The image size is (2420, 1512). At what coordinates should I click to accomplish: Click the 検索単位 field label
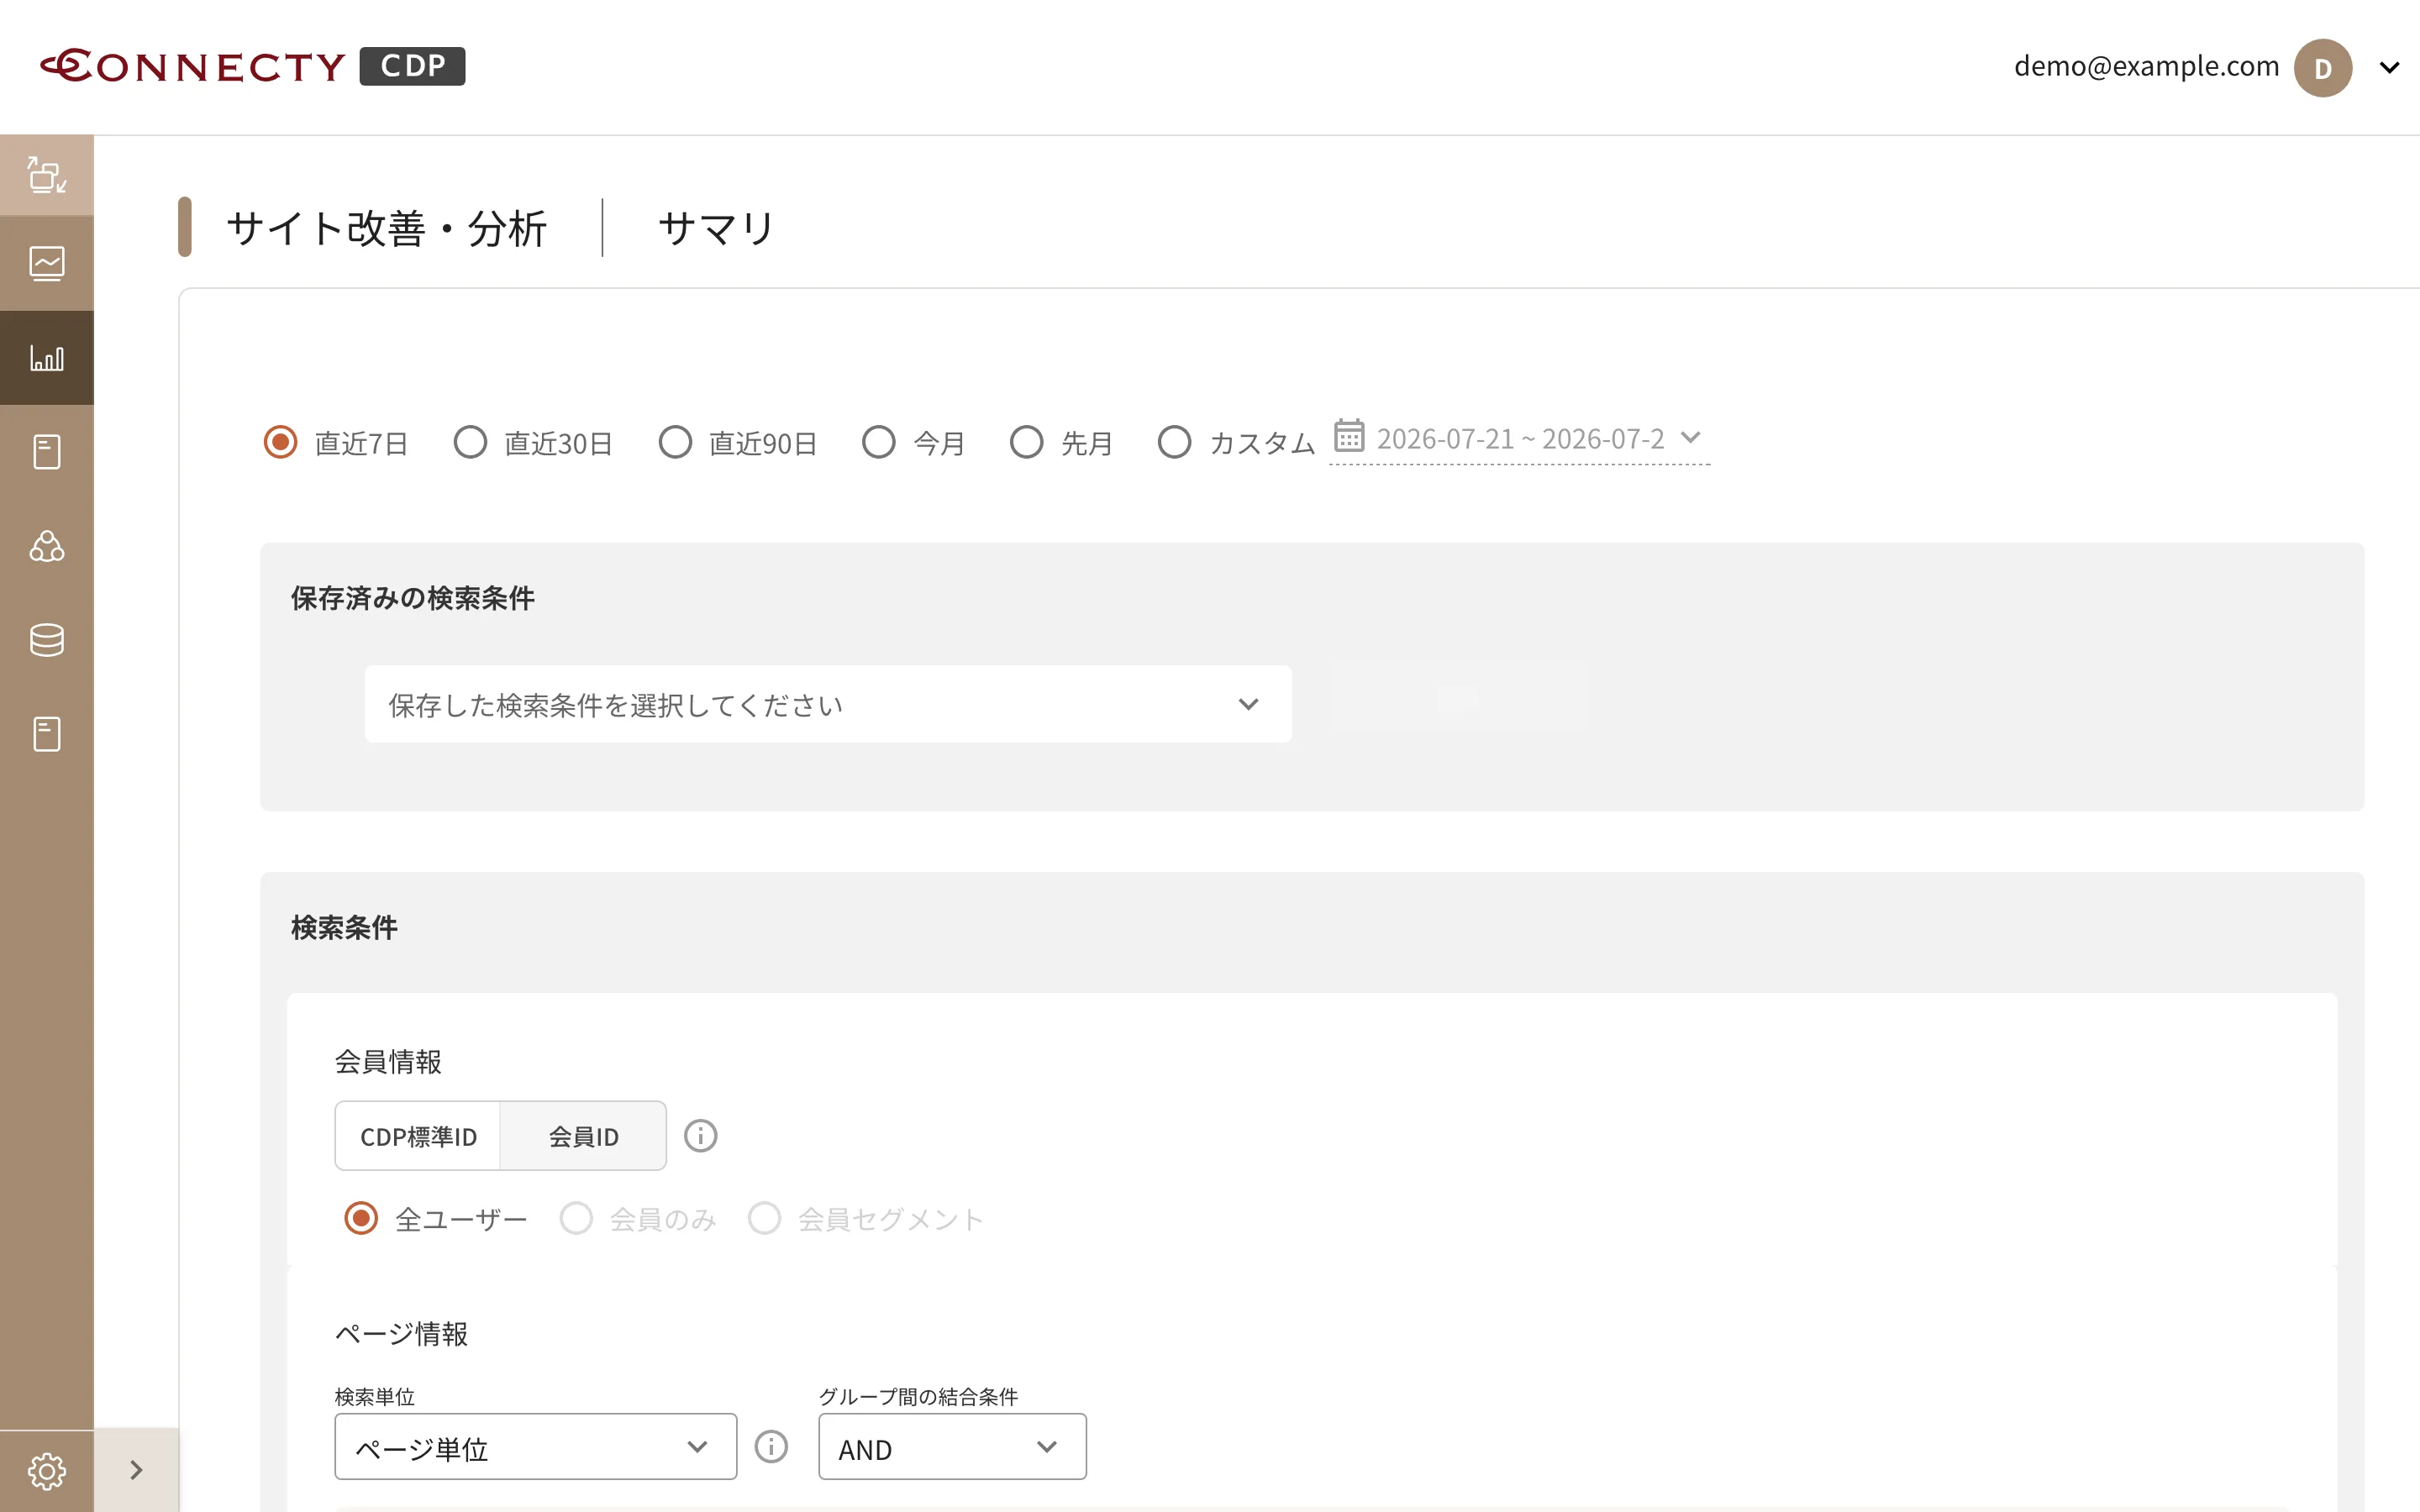tap(375, 1396)
